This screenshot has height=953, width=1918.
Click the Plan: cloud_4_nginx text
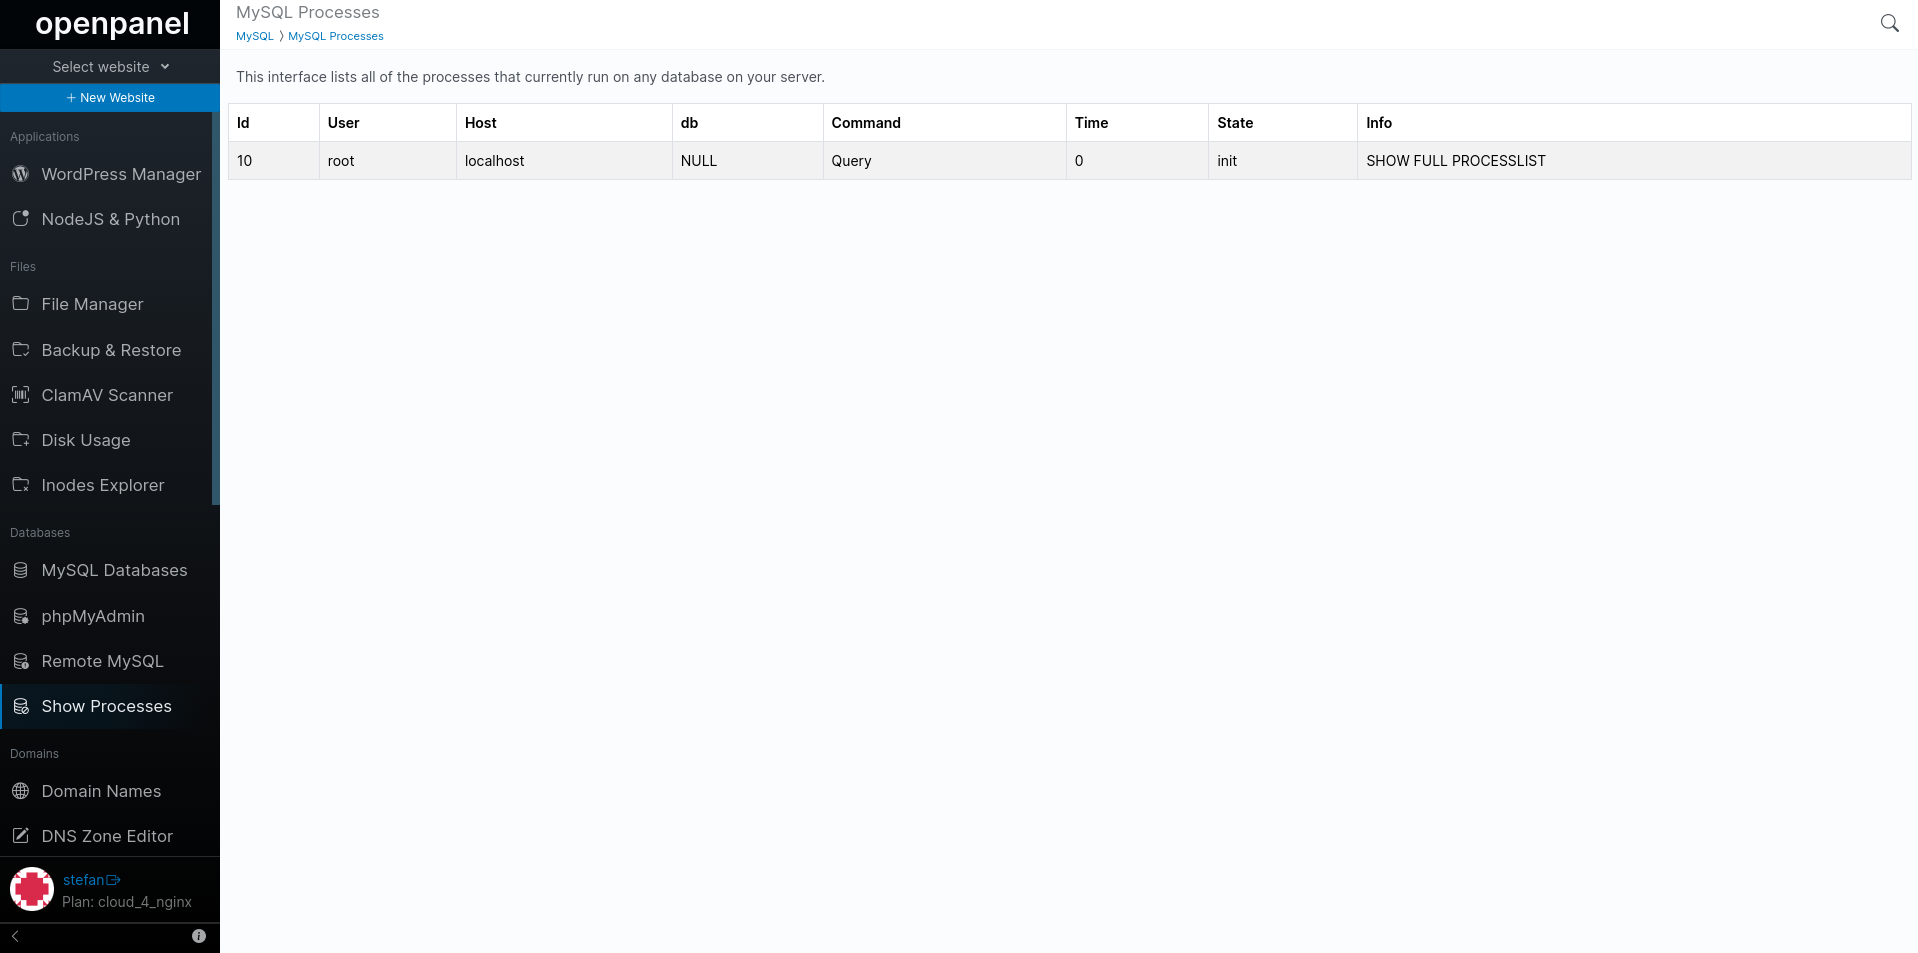point(127,902)
